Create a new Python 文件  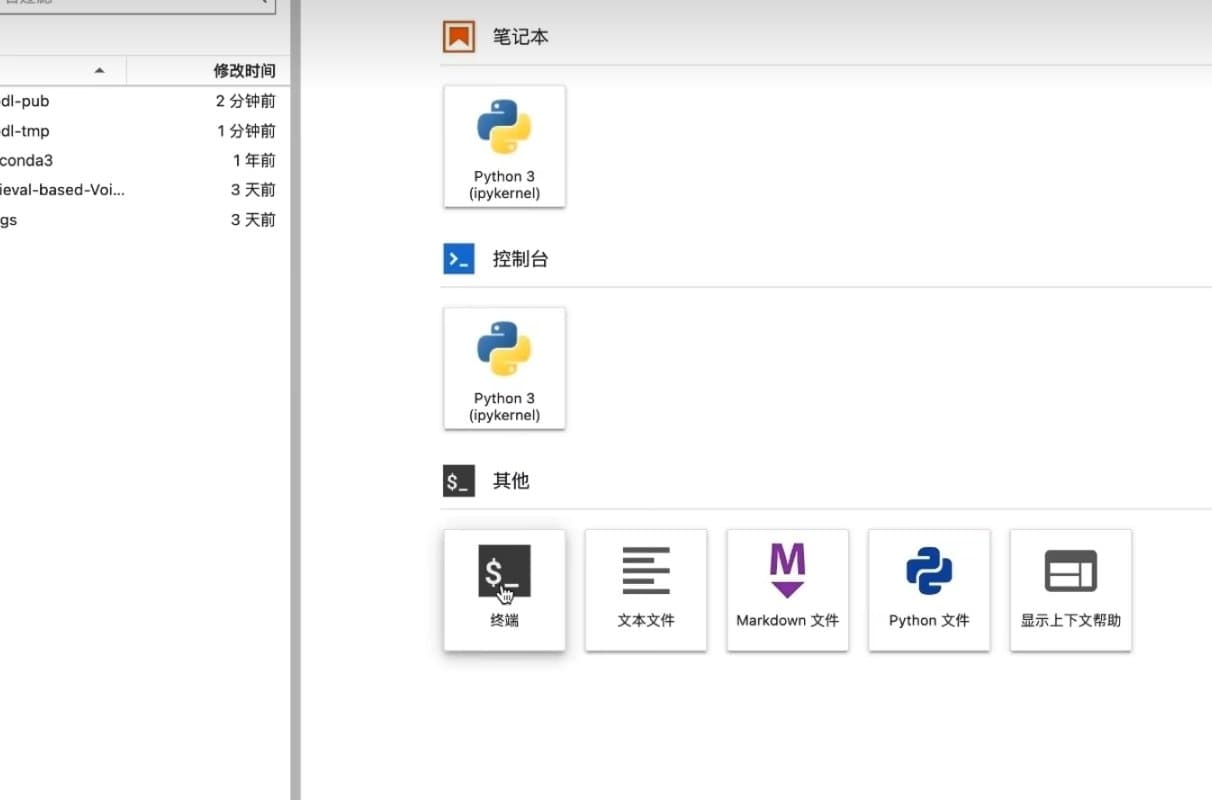929,590
